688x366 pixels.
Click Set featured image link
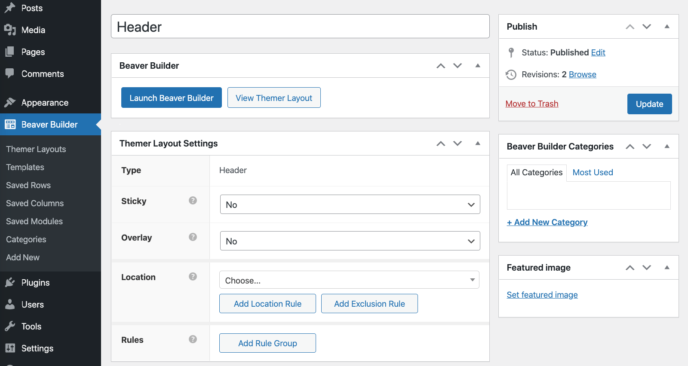point(542,295)
